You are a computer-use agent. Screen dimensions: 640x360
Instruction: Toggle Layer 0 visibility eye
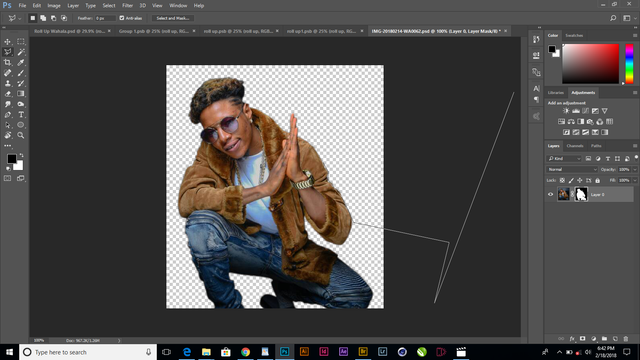[550, 194]
